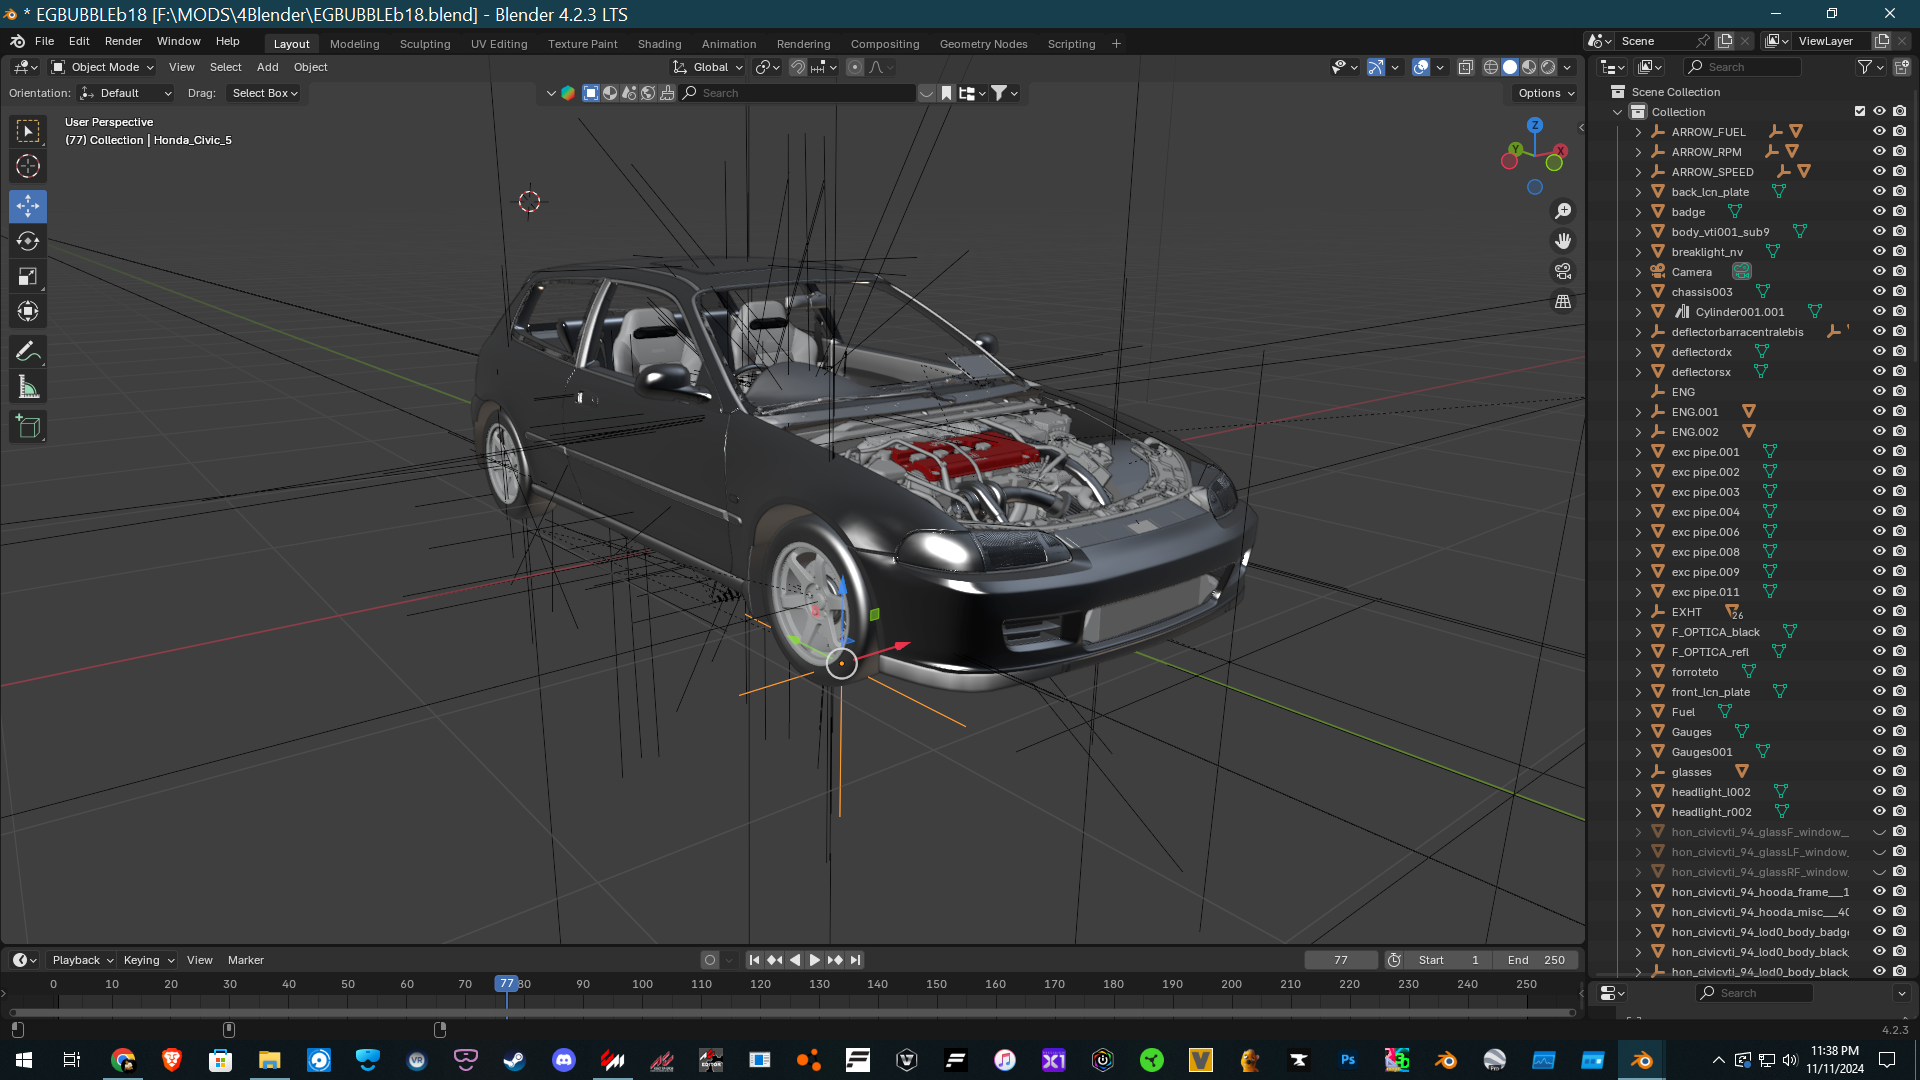
Task: Activate the Transform tool
Action: [x=28, y=312]
